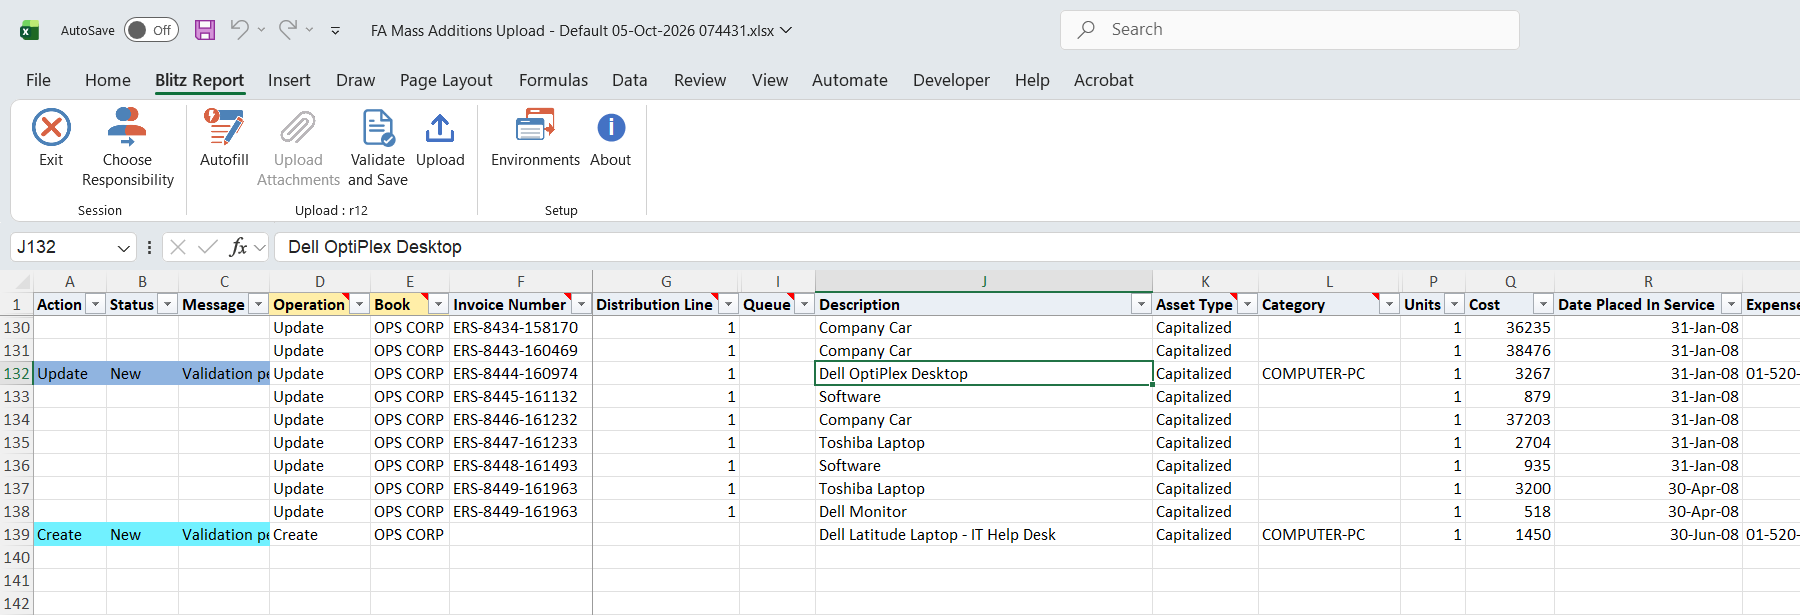Click the formula bar options dots handle
This screenshot has width=1800, height=615.
tap(149, 247)
